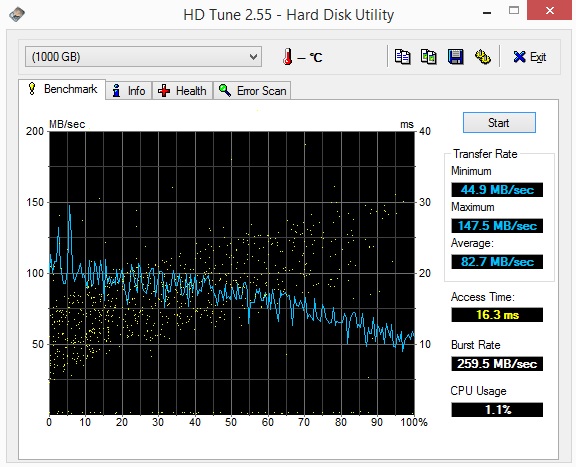This screenshot has width=576, height=467.
Task: Switch to the Health tab
Action: [182, 91]
